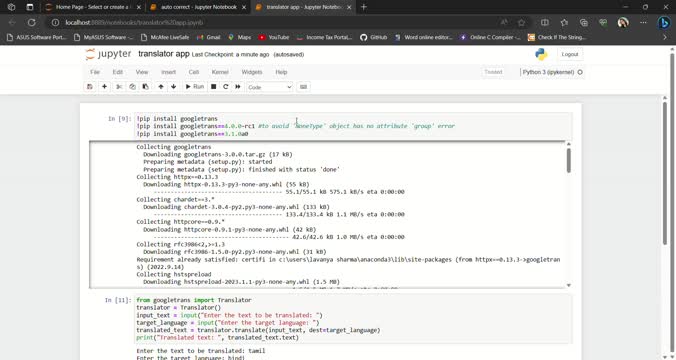Open the Widgets menu
Viewport: 676px width, 360px height.
(x=252, y=72)
